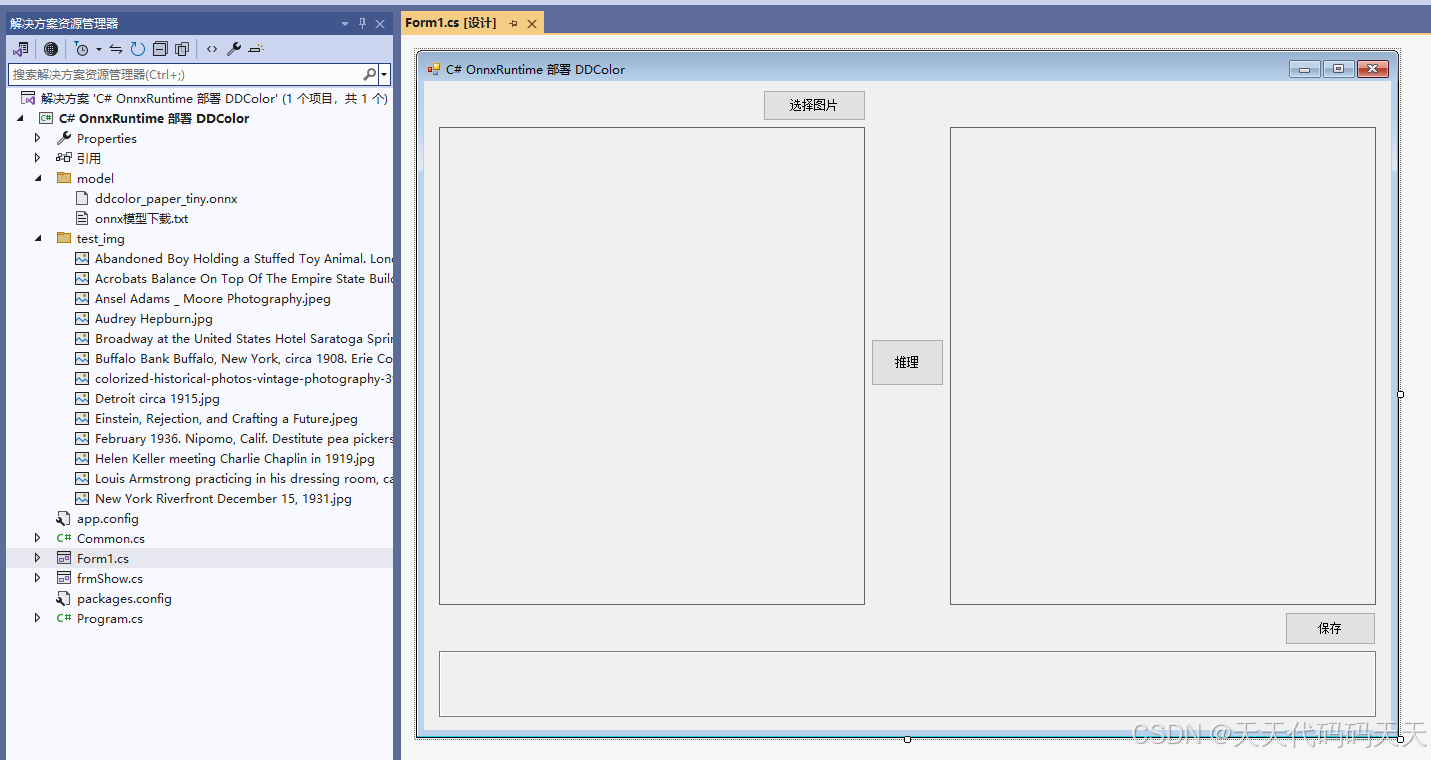1431x760 pixels.
Task: Select the Acrobats Balance On Top image
Action: coord(244,278)
